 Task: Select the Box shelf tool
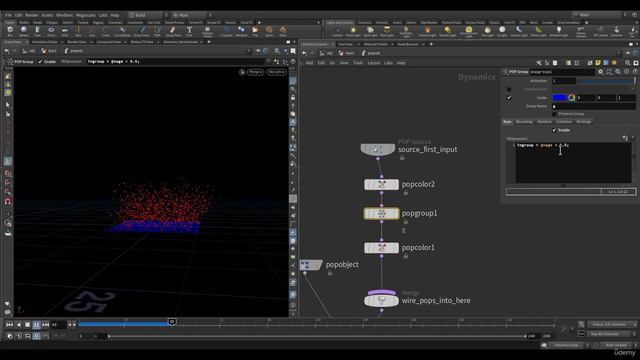pos(10,31)
